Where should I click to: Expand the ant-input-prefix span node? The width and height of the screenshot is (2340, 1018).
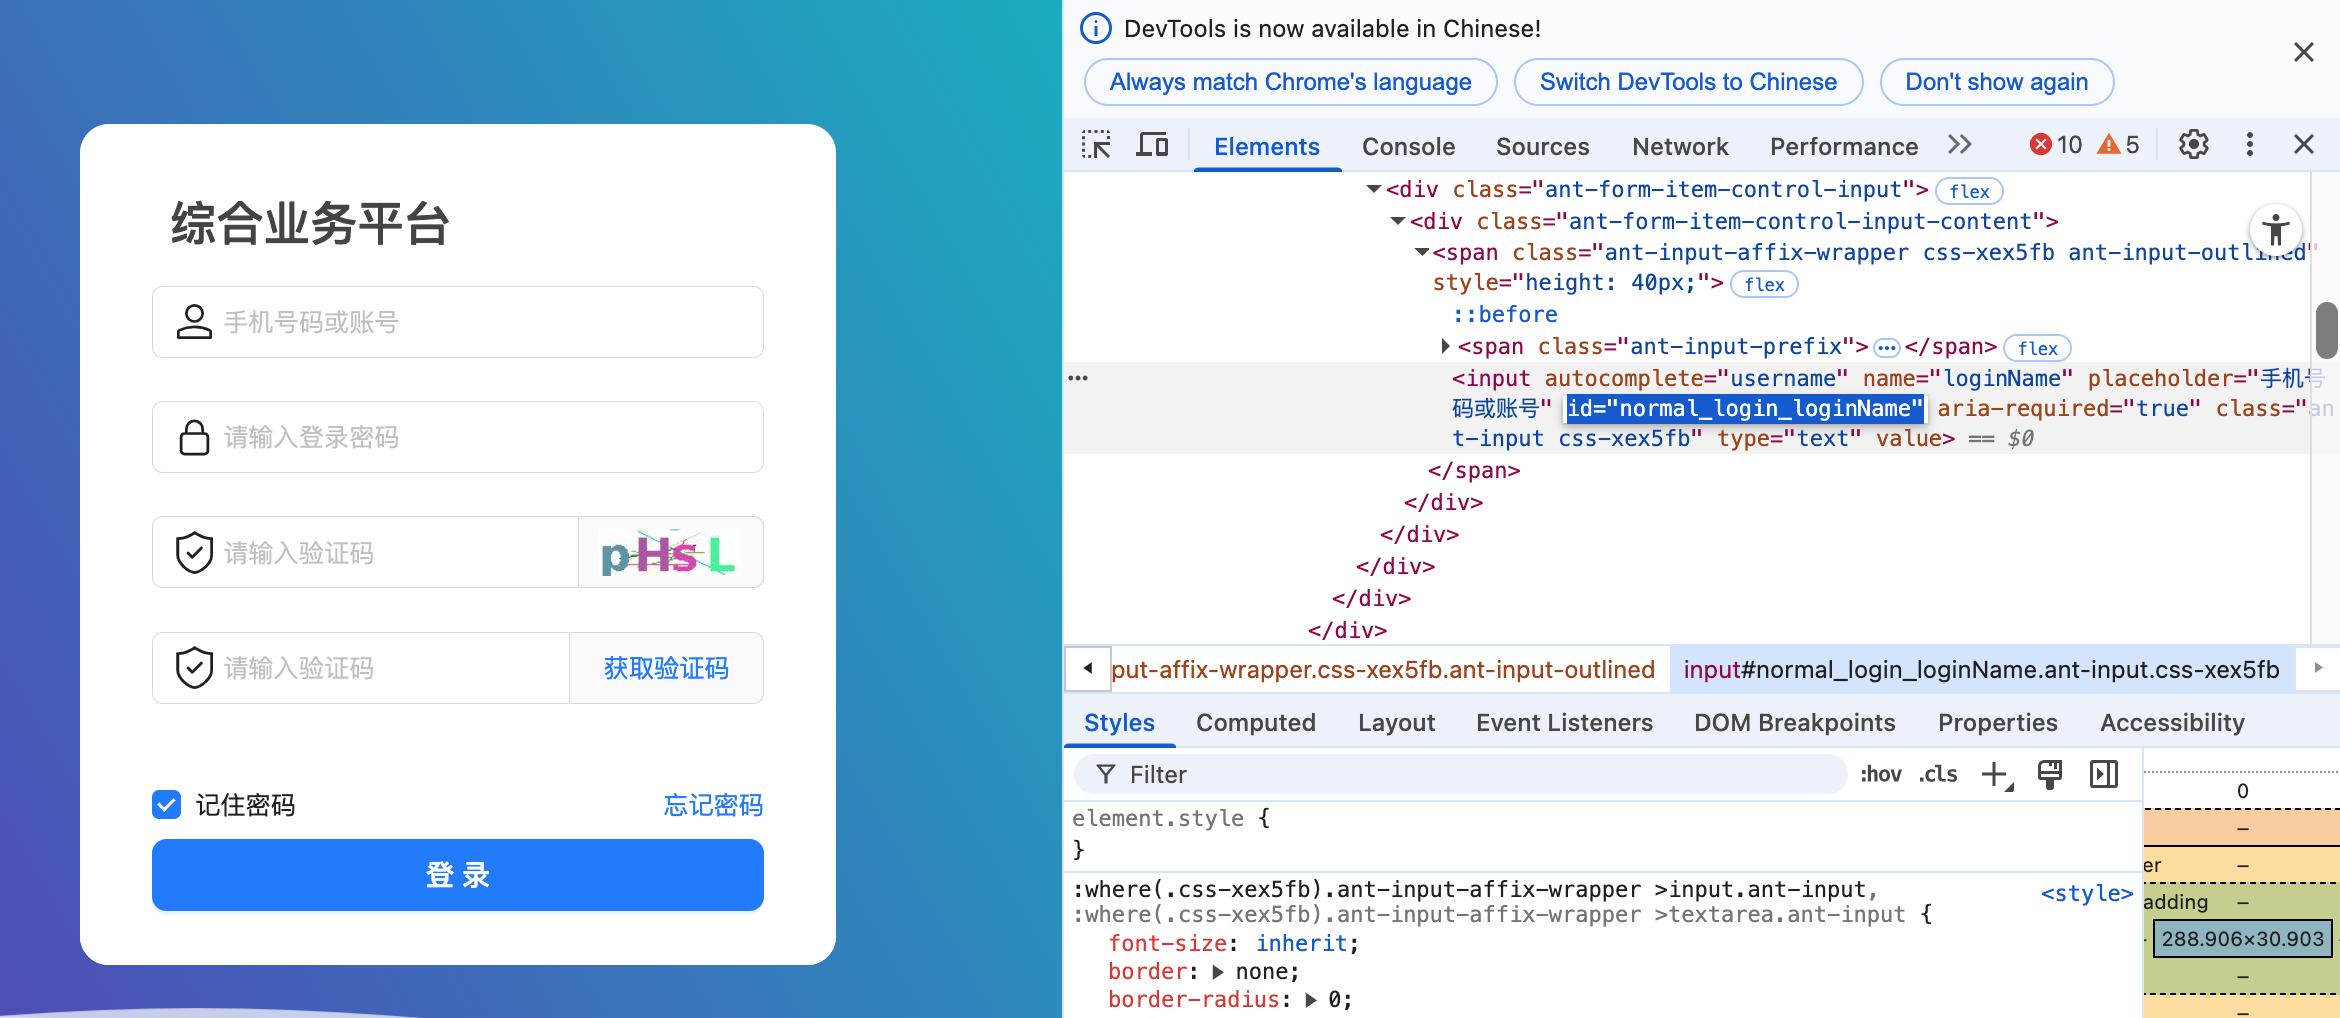[1445, 346]
